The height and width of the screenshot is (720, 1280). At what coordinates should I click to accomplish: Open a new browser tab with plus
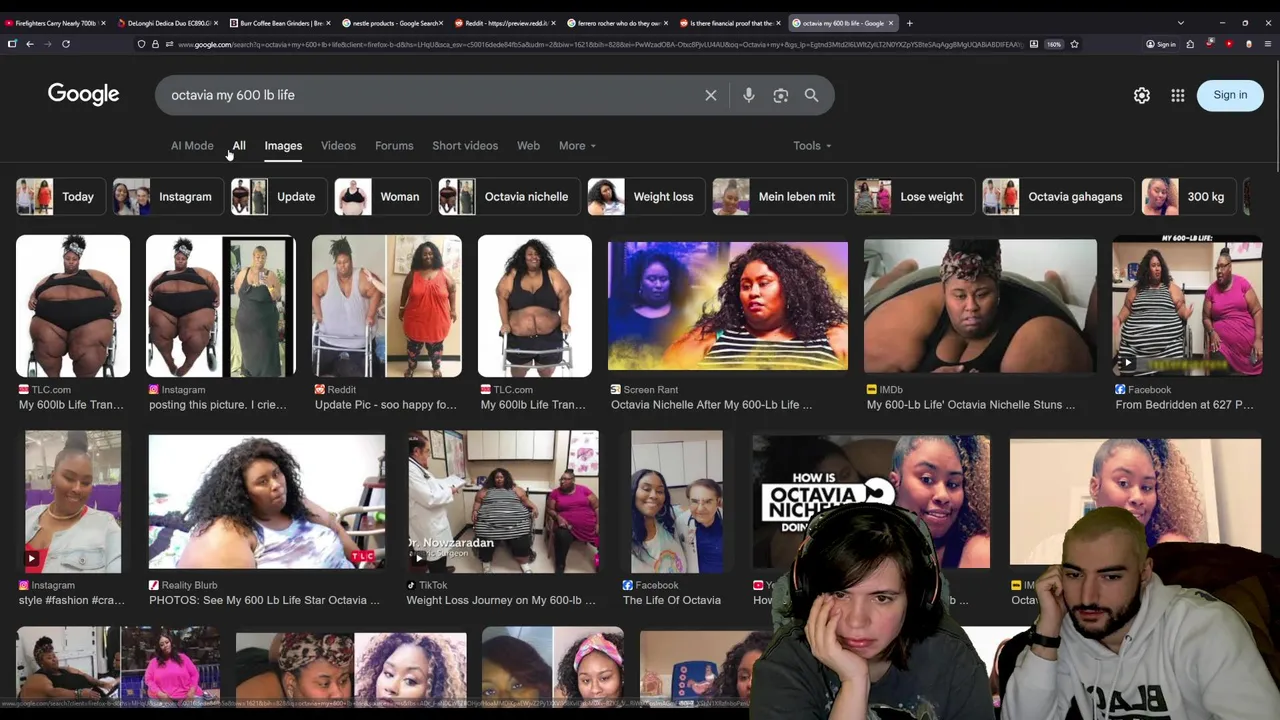coord(909,23)
